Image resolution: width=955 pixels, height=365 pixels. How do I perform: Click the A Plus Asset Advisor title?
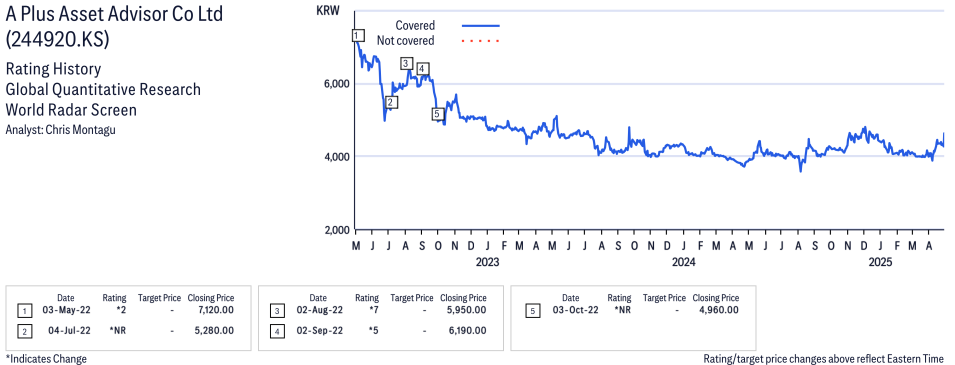pos(115,13)
